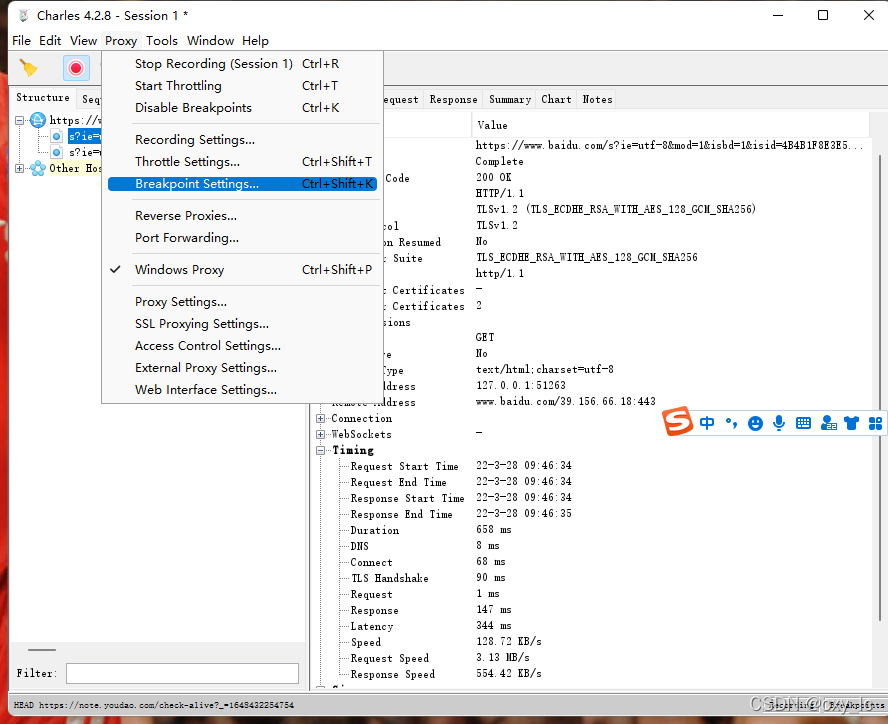Open Reverse Proxies...
The width and height of the screenshot is (888, 724).
pos(242,216)
